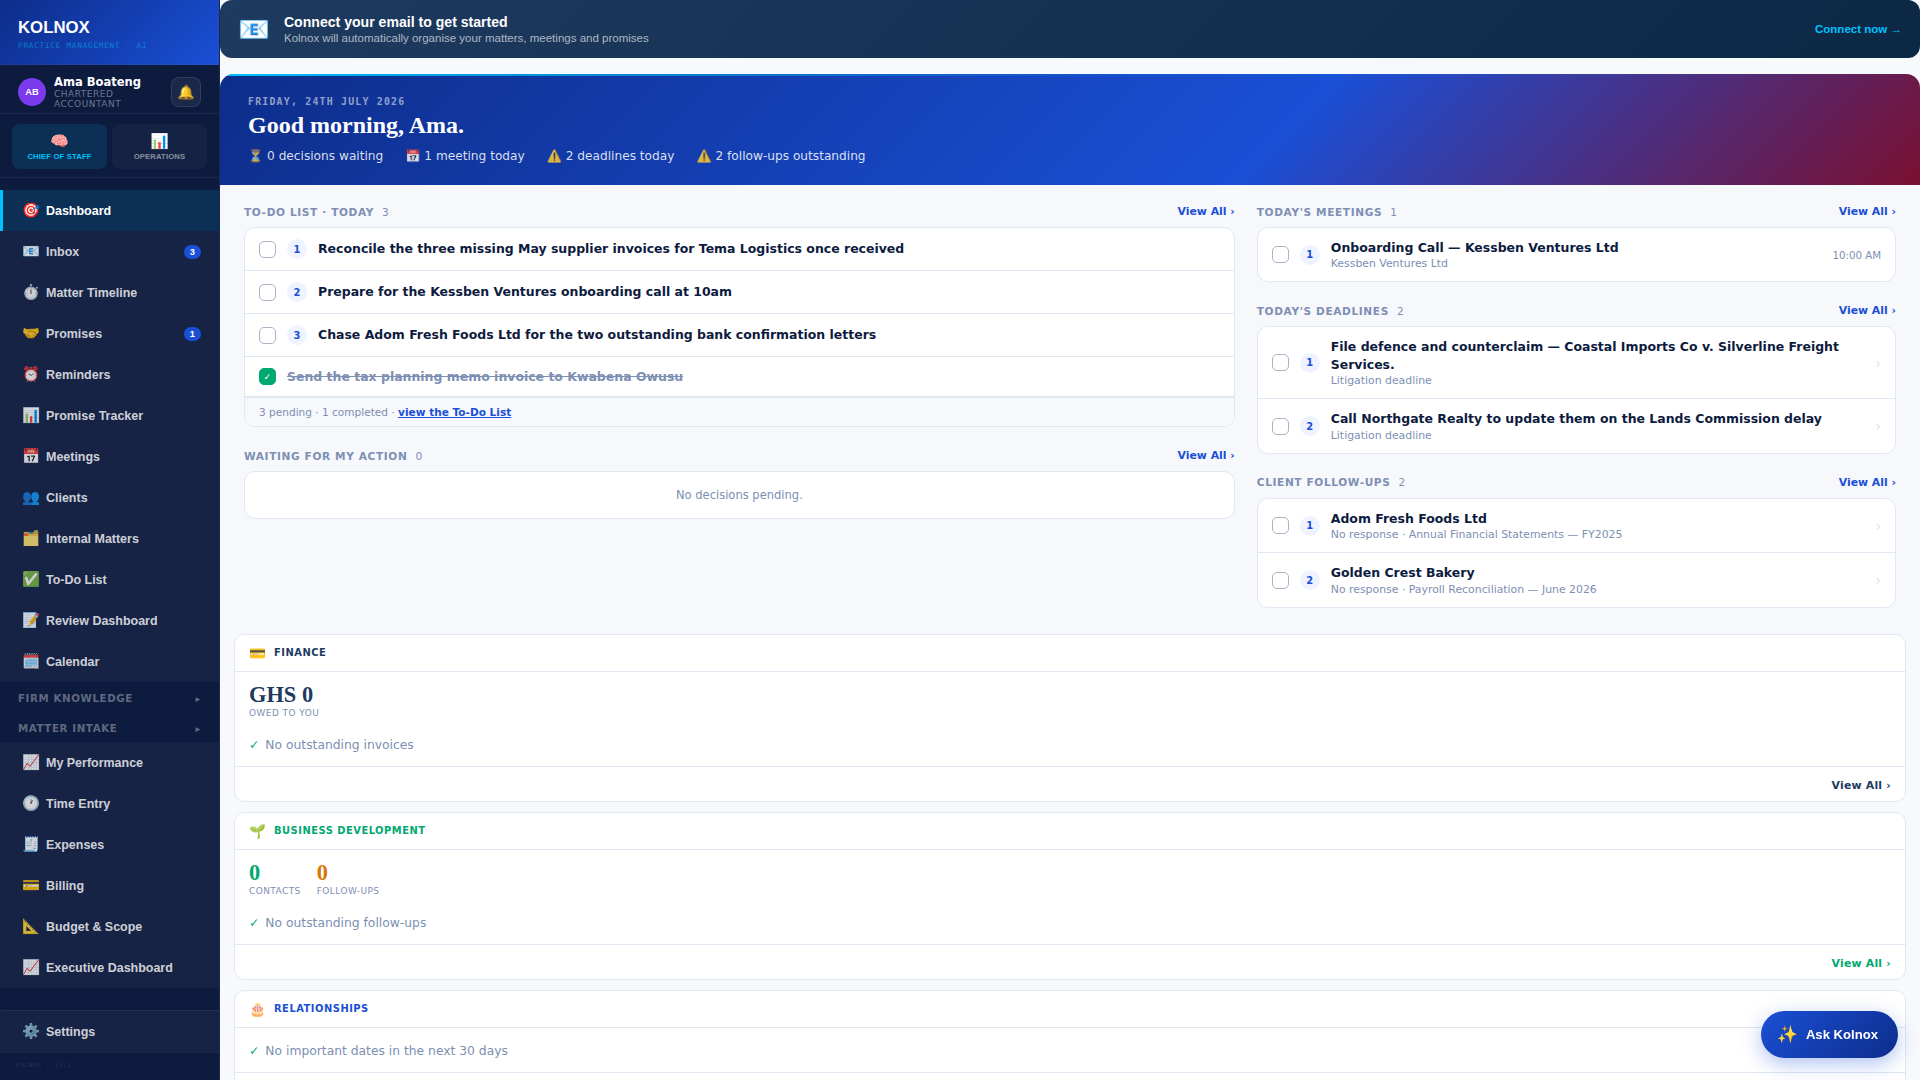Click the Inbox unread count badge
Image resolution: width=1920 pixels, height=1080 pixels.
(192, 252)
